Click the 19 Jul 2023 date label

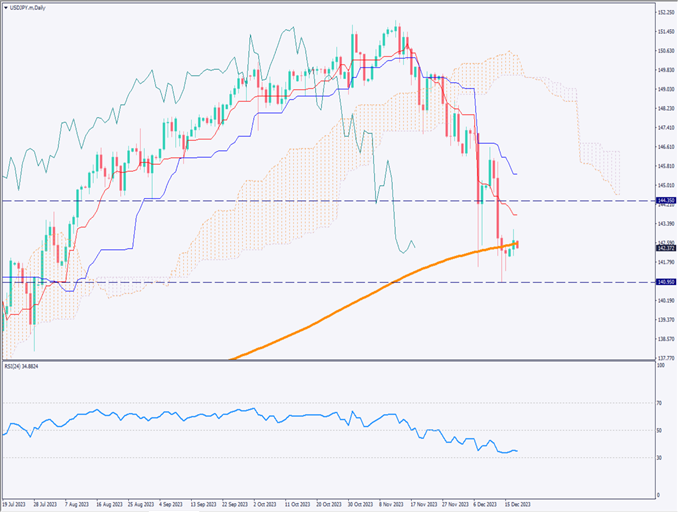tap(16, 505)
